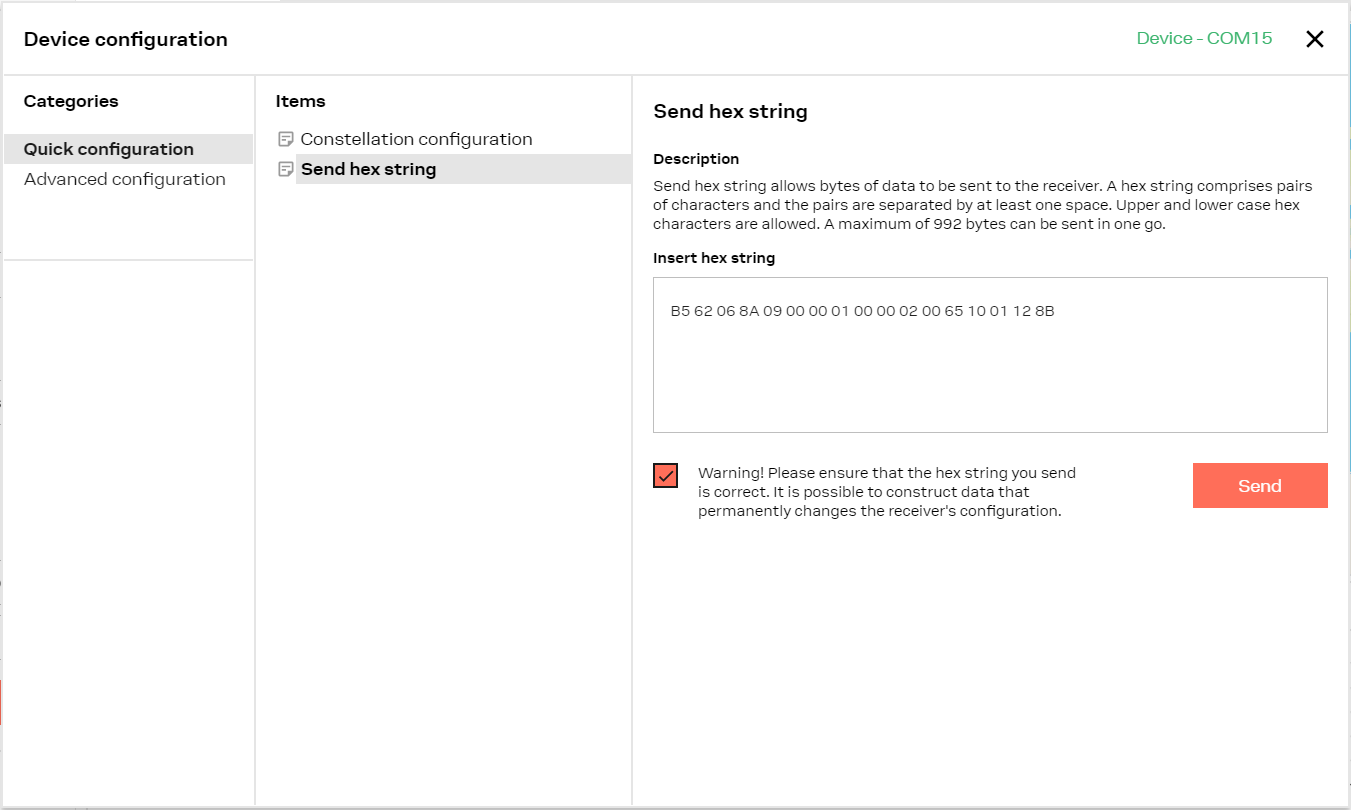Click inside the hex string text box
This screenshot has height=810, width=1351.
(x=990, y=355)
